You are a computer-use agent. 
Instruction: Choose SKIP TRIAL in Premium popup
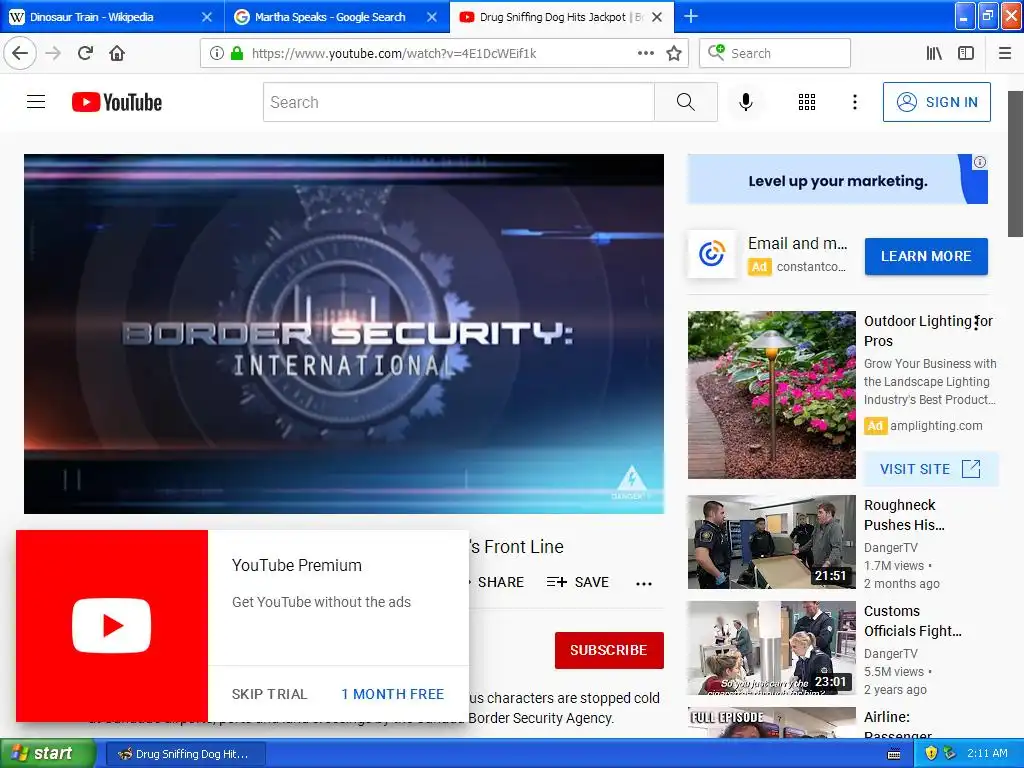tap(269, 694)
